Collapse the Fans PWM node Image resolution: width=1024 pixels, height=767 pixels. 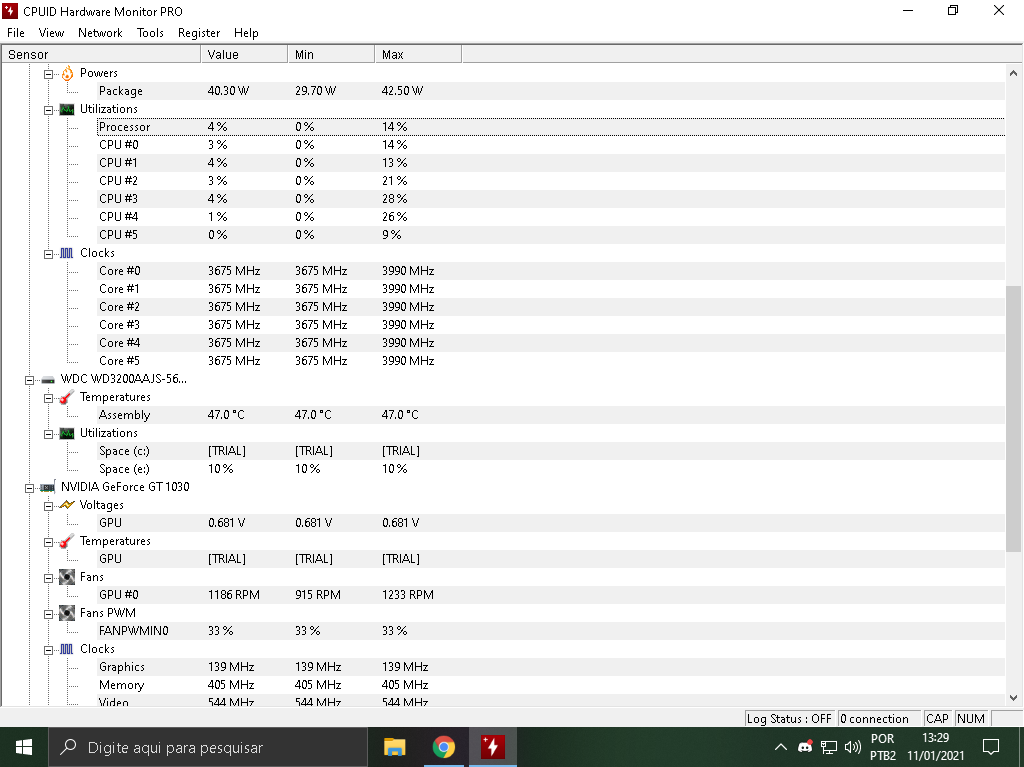(x=48, y=613)
